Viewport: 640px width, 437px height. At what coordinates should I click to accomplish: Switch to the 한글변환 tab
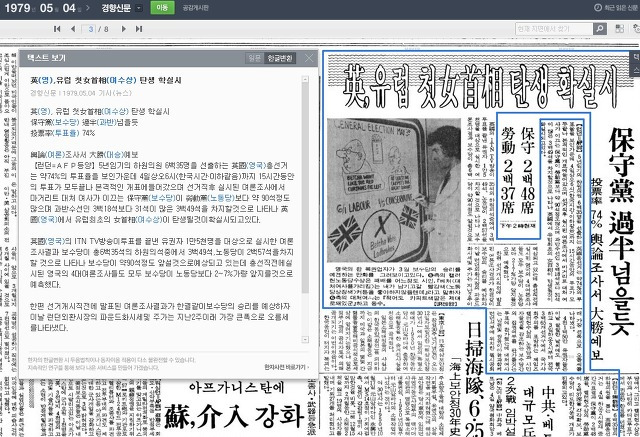point(280,58)
